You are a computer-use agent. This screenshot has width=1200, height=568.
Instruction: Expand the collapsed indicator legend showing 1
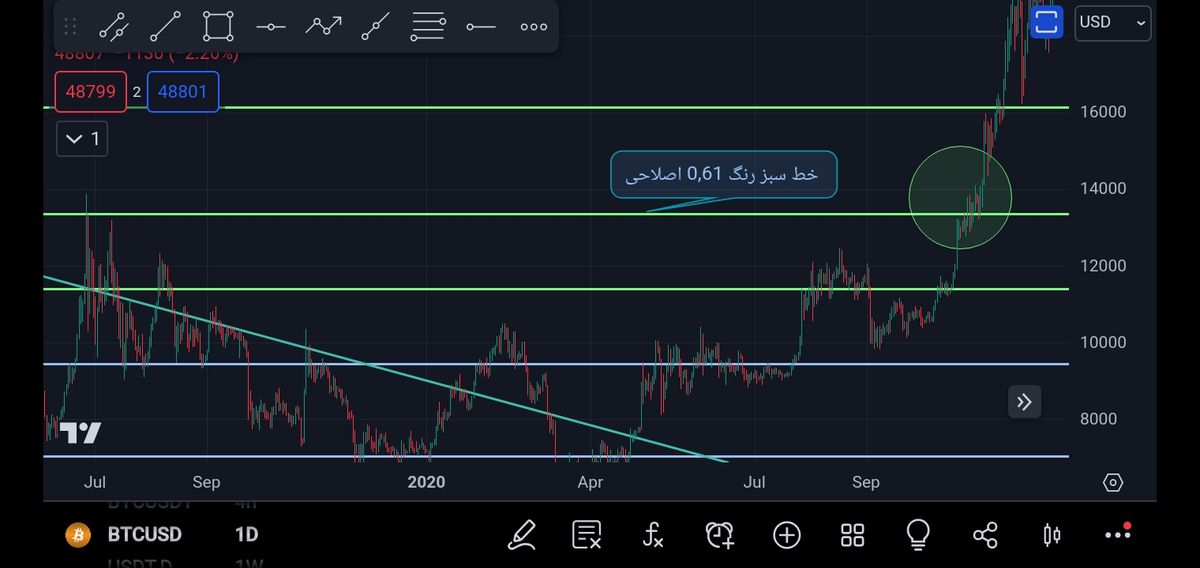coord(82,139)
